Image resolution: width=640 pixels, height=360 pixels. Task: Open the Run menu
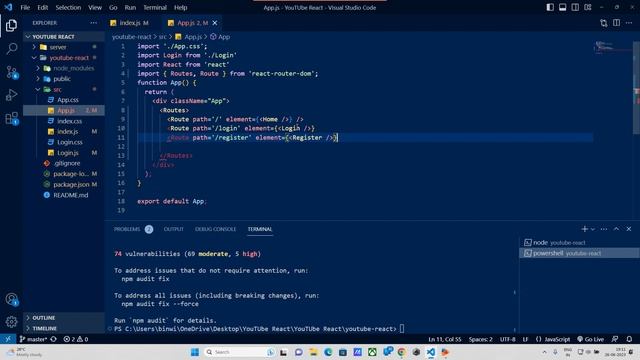tap(130, 7)
